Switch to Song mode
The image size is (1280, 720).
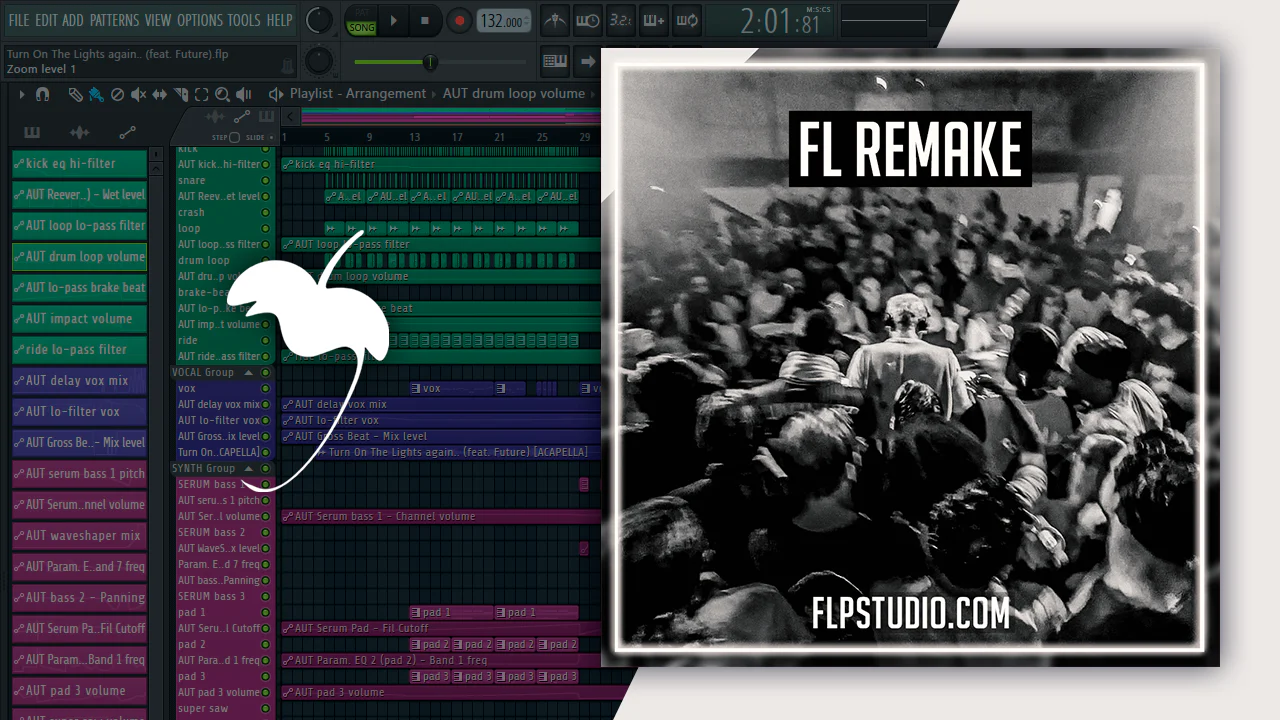click(x=361, y=27)
